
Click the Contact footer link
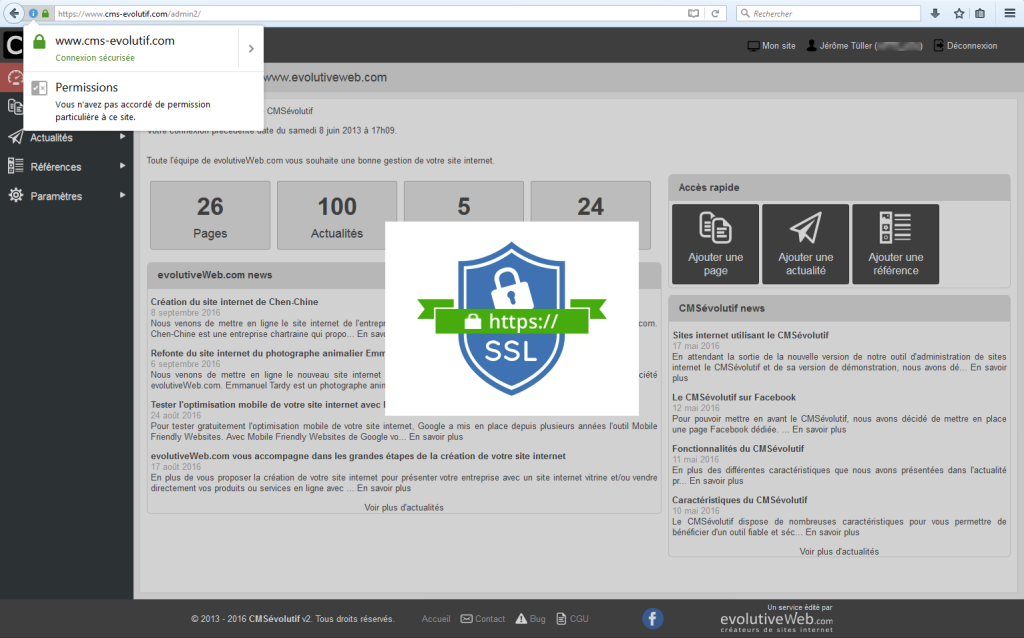coord(483,619)
